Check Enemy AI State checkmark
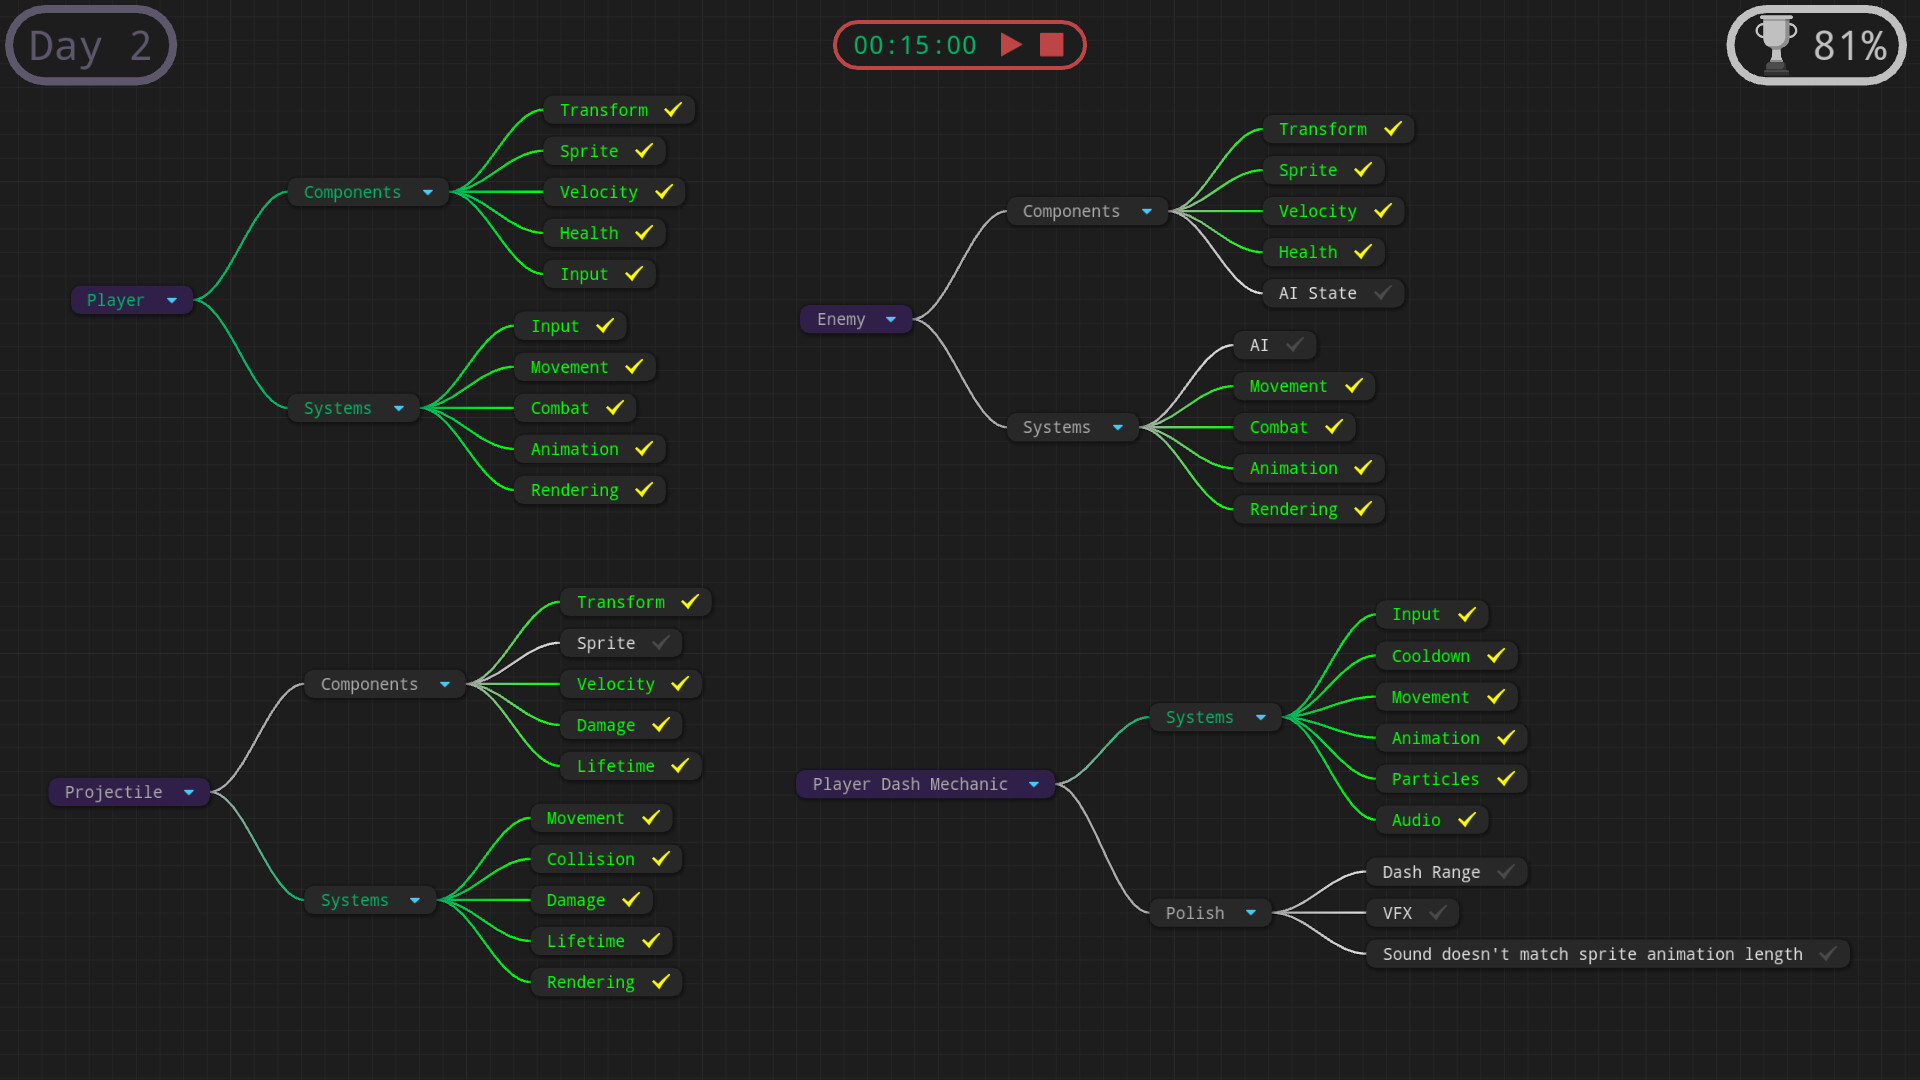The height and width of the screenshot is (1080, 1920). (1383, 292)
